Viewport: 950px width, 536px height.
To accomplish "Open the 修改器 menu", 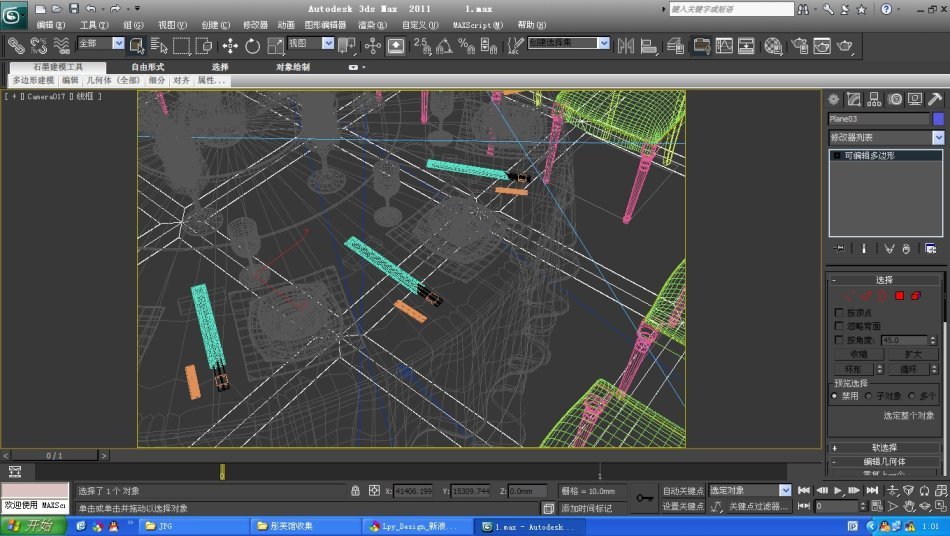I will (x=255, y=25).
